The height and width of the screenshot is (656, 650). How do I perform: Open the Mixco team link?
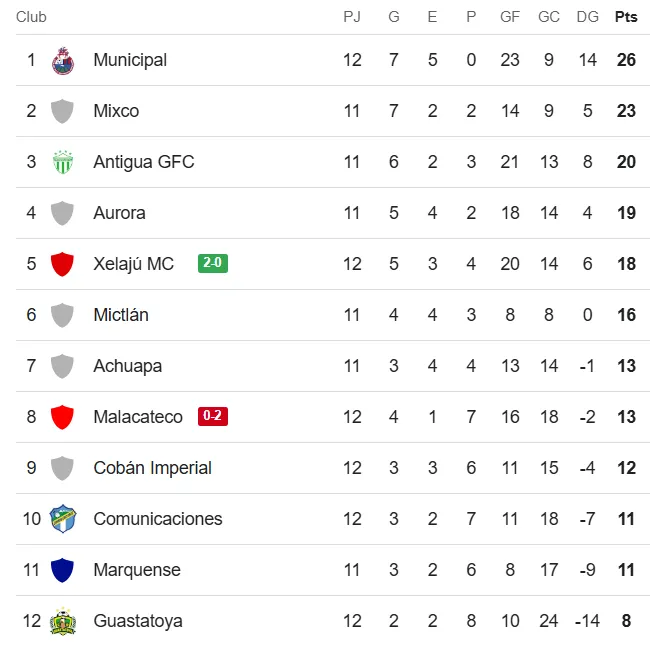click(x=116, y=111)
